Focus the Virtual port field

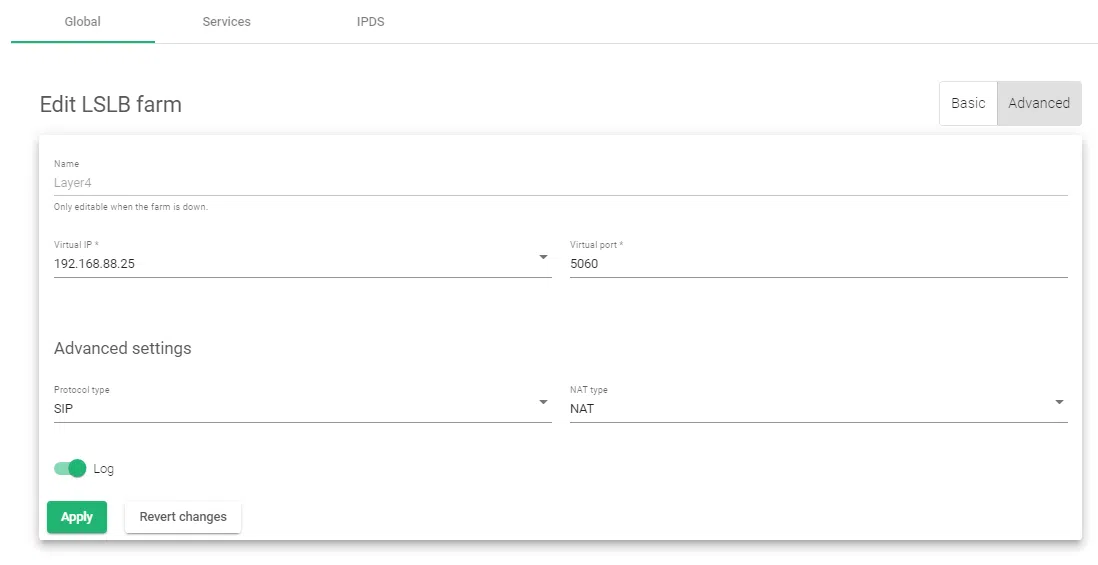[x=818, y=264]
